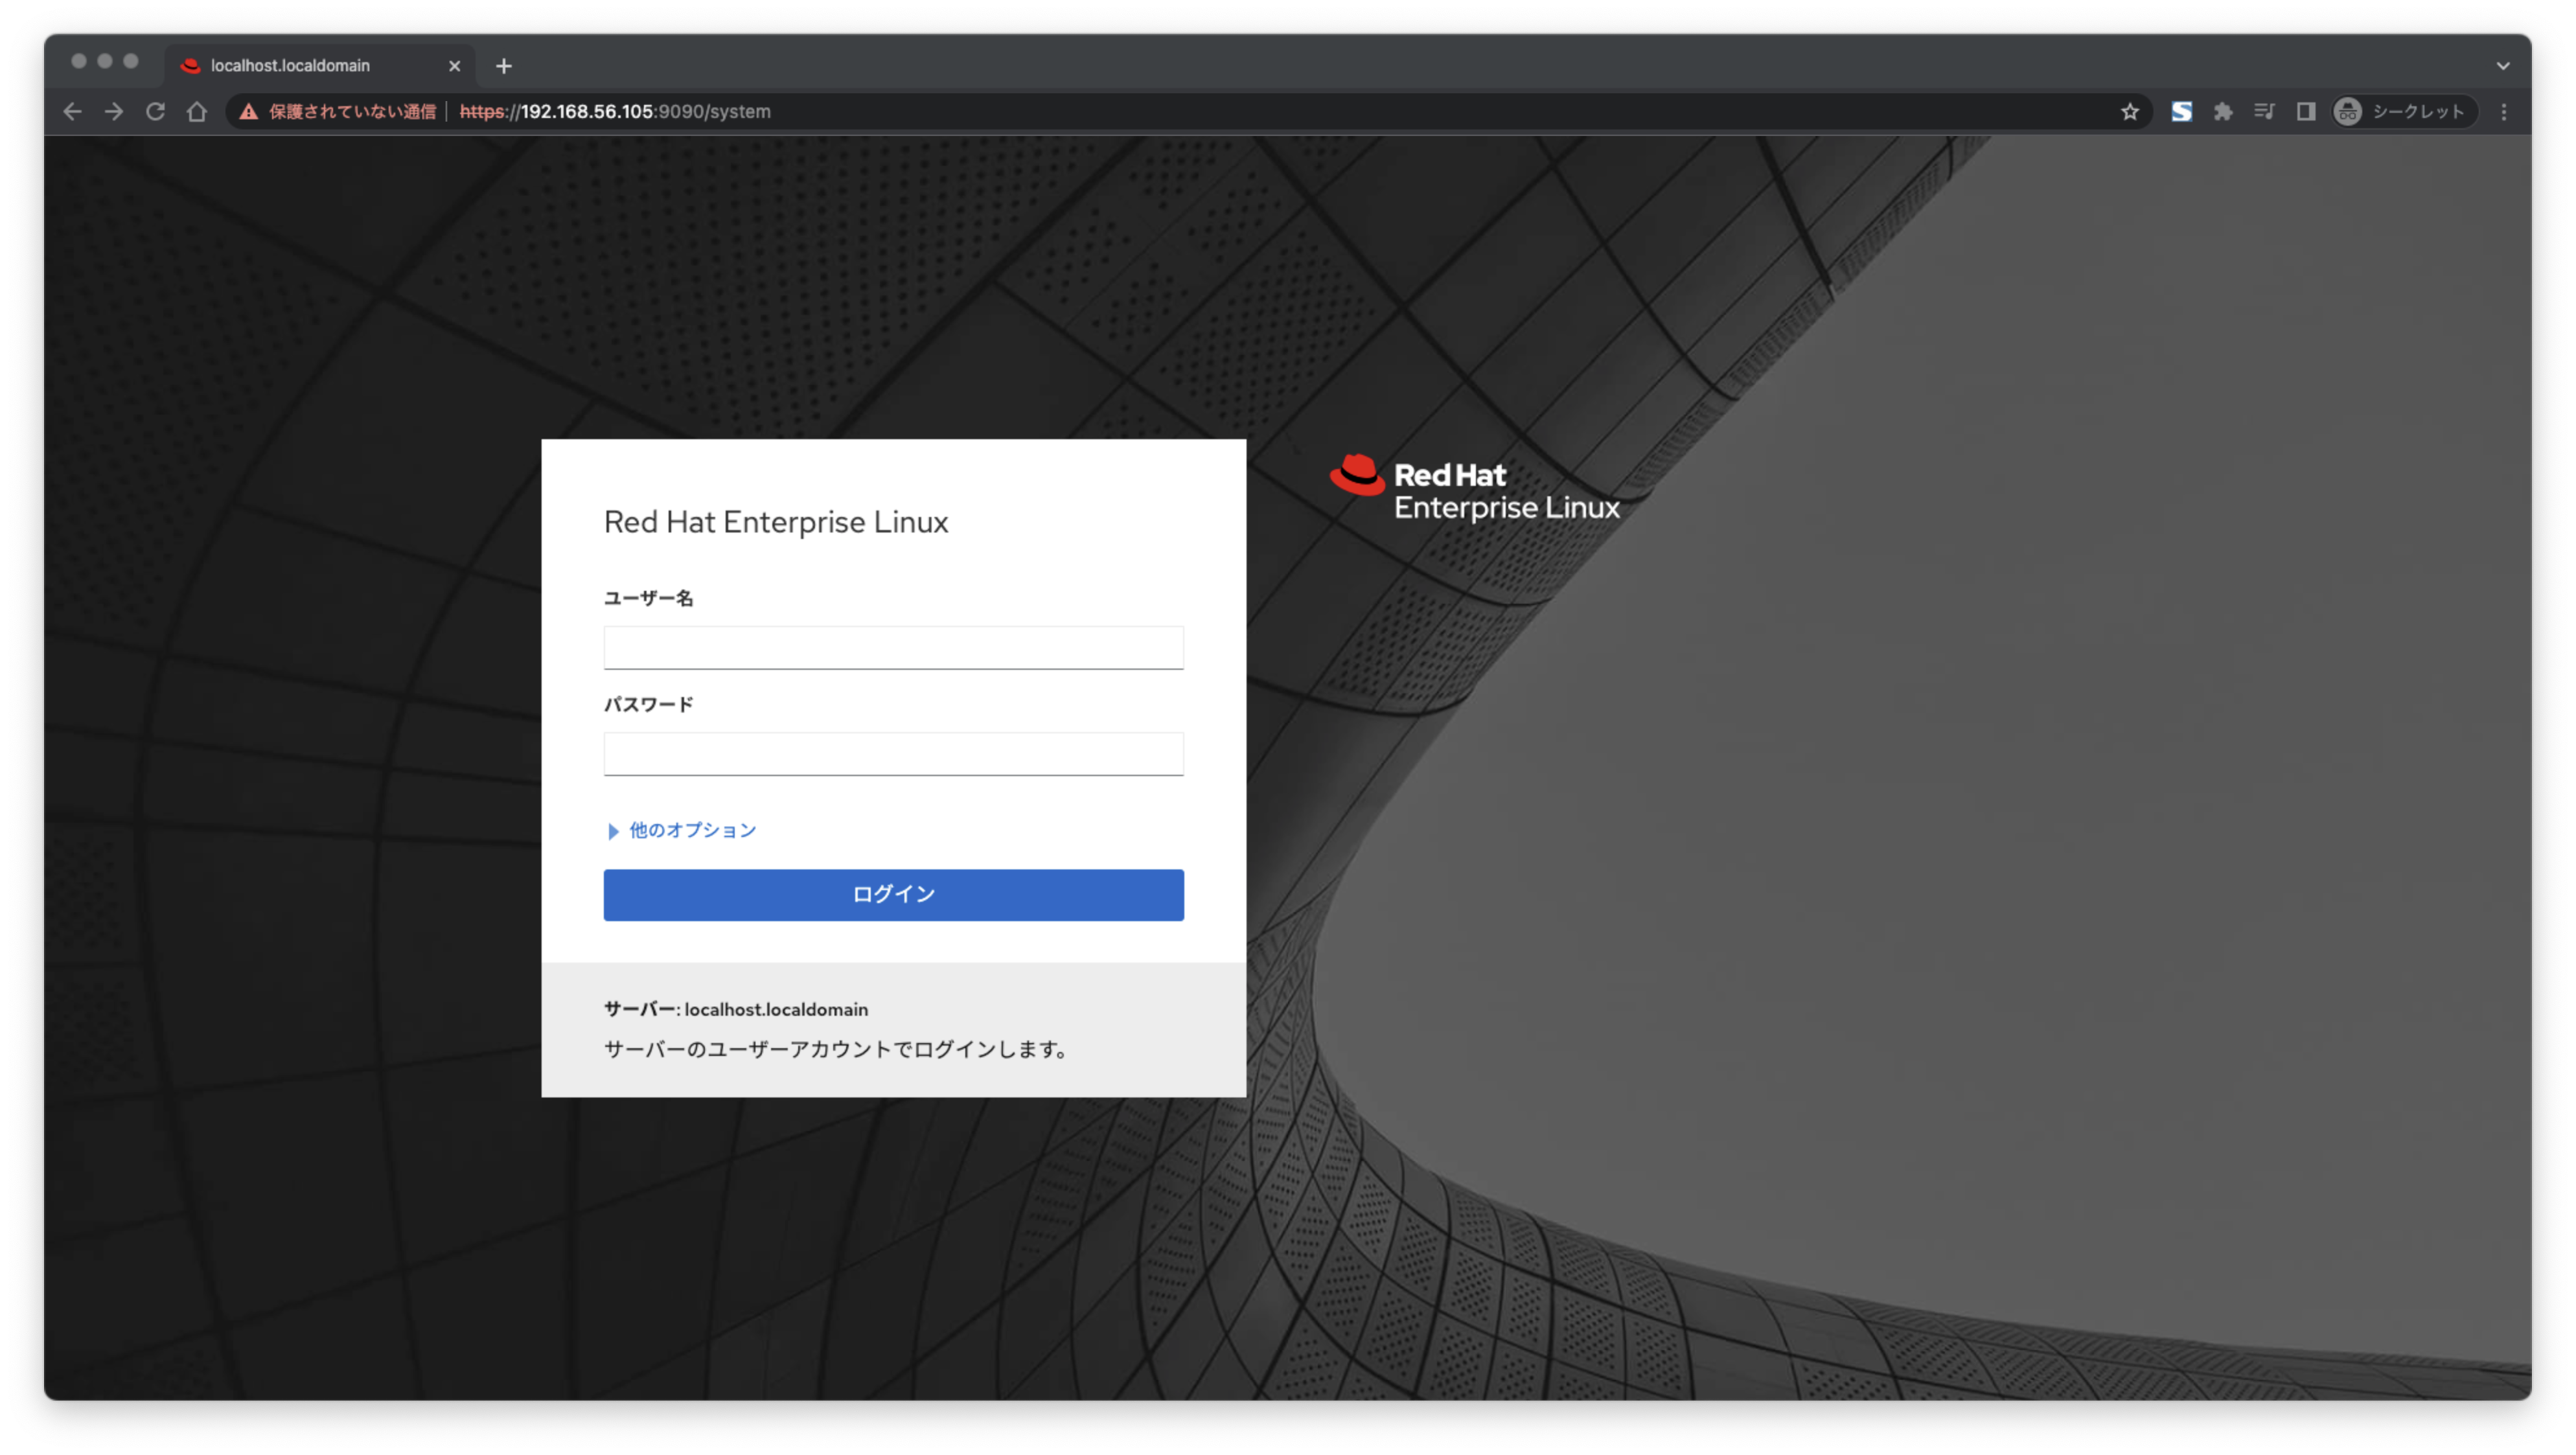Click the media playlist control icon
Image resolution: width=2576 pixels, height=1455 pixels.
[2264, 112]
